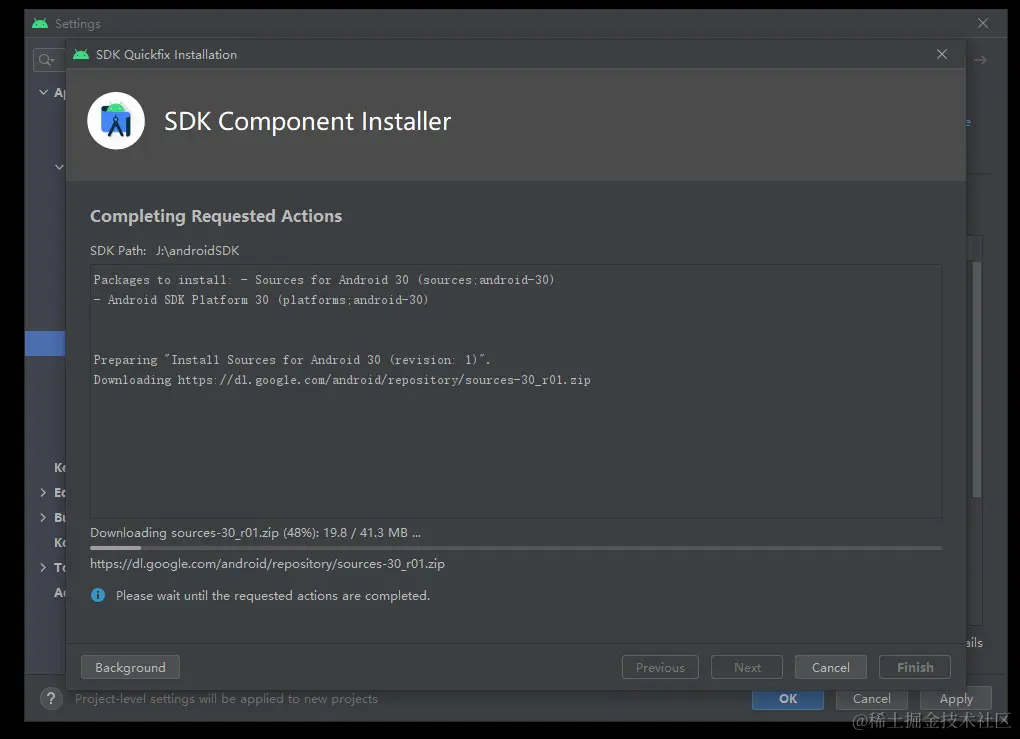Click the Settings title bar Android icon
Viewport: 1020px width, 739px height.
[40, 23]
